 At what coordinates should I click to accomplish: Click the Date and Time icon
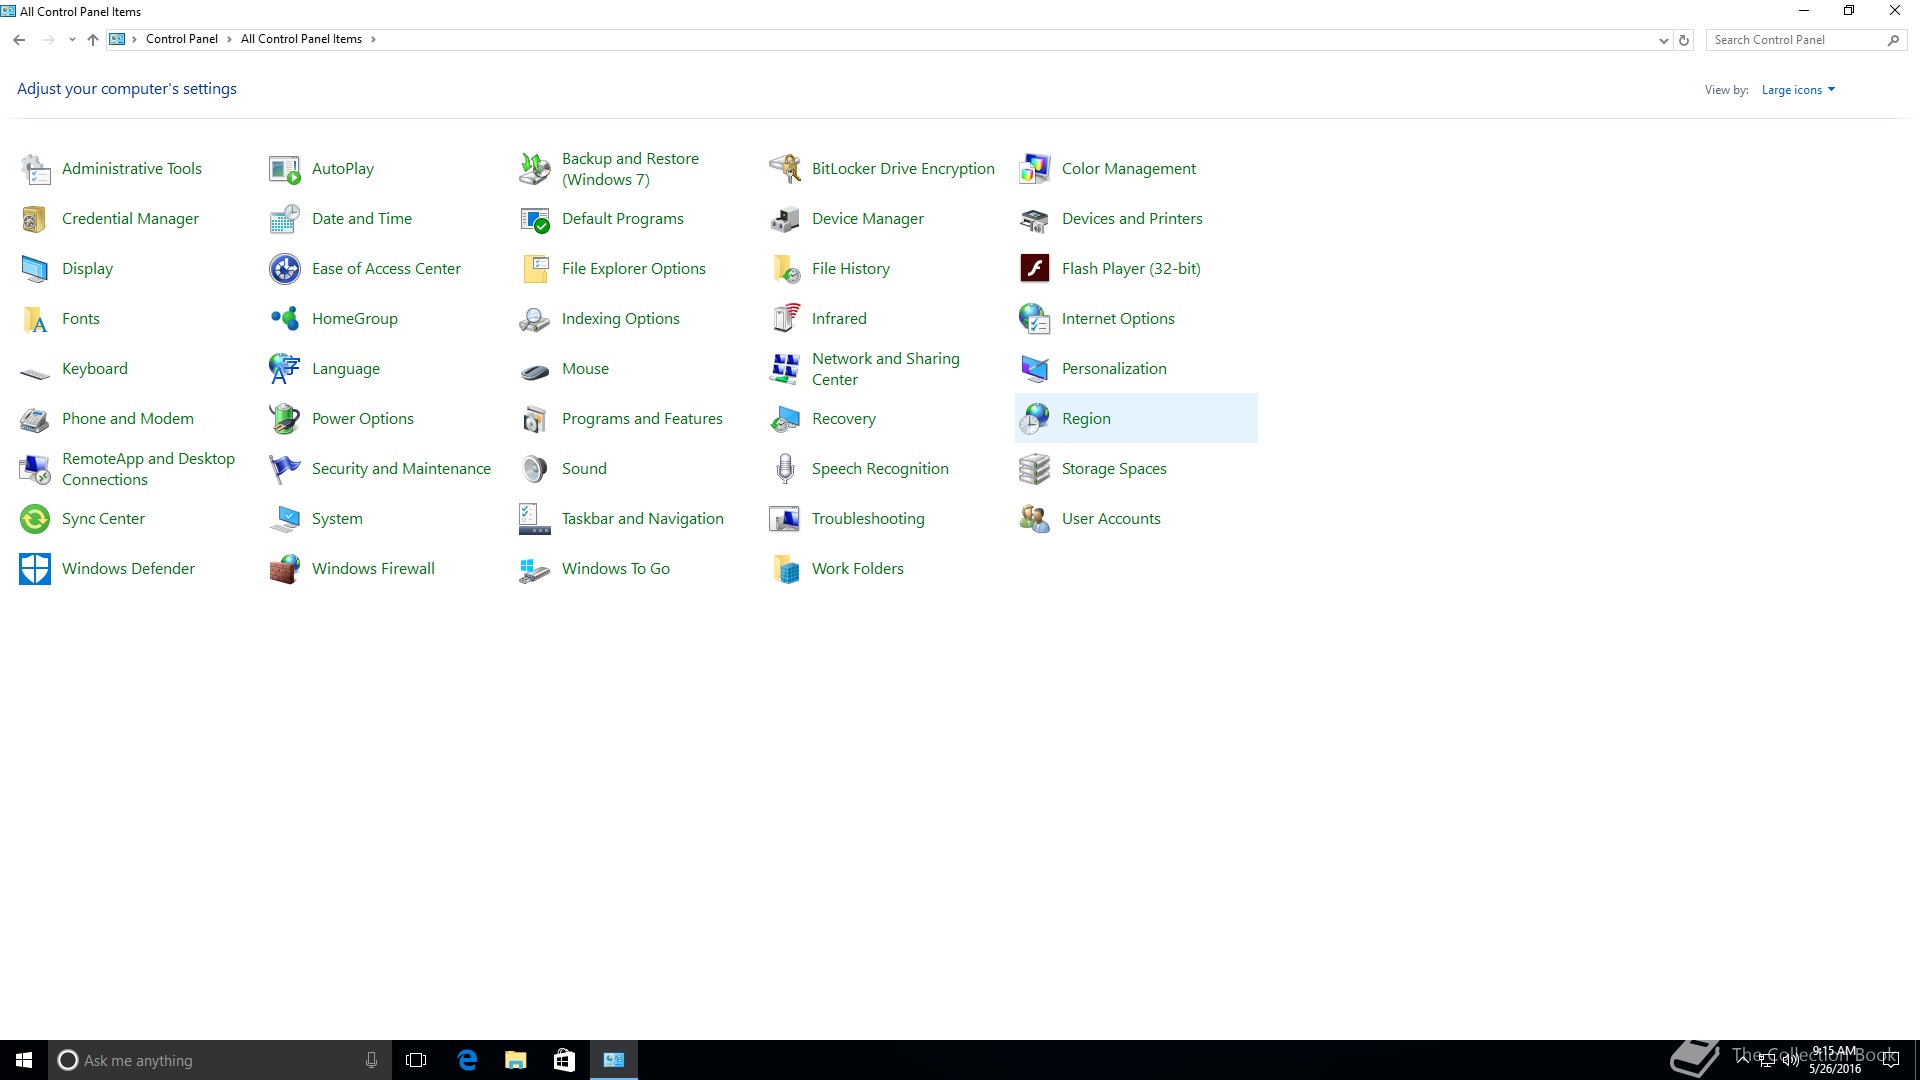click(x=285, y=219)
